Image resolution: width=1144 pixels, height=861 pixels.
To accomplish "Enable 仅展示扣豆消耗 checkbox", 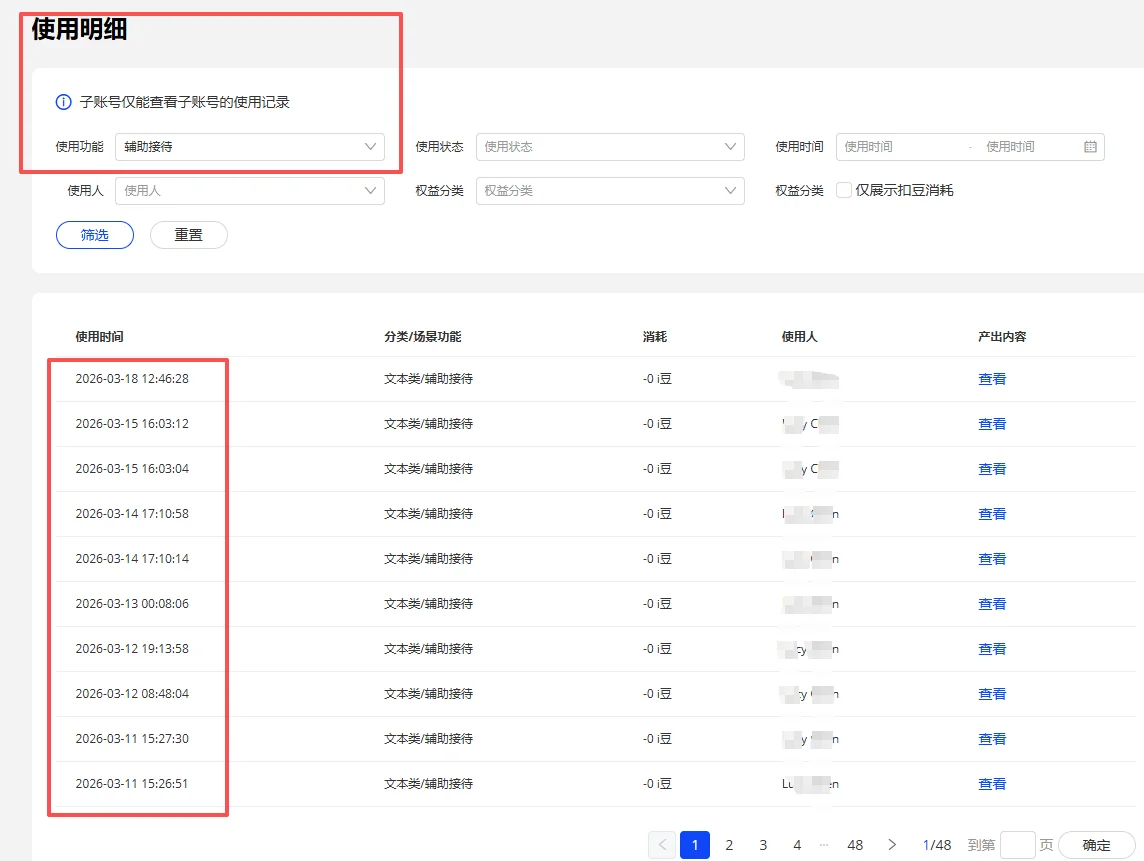I will click(x=843, y=190).
